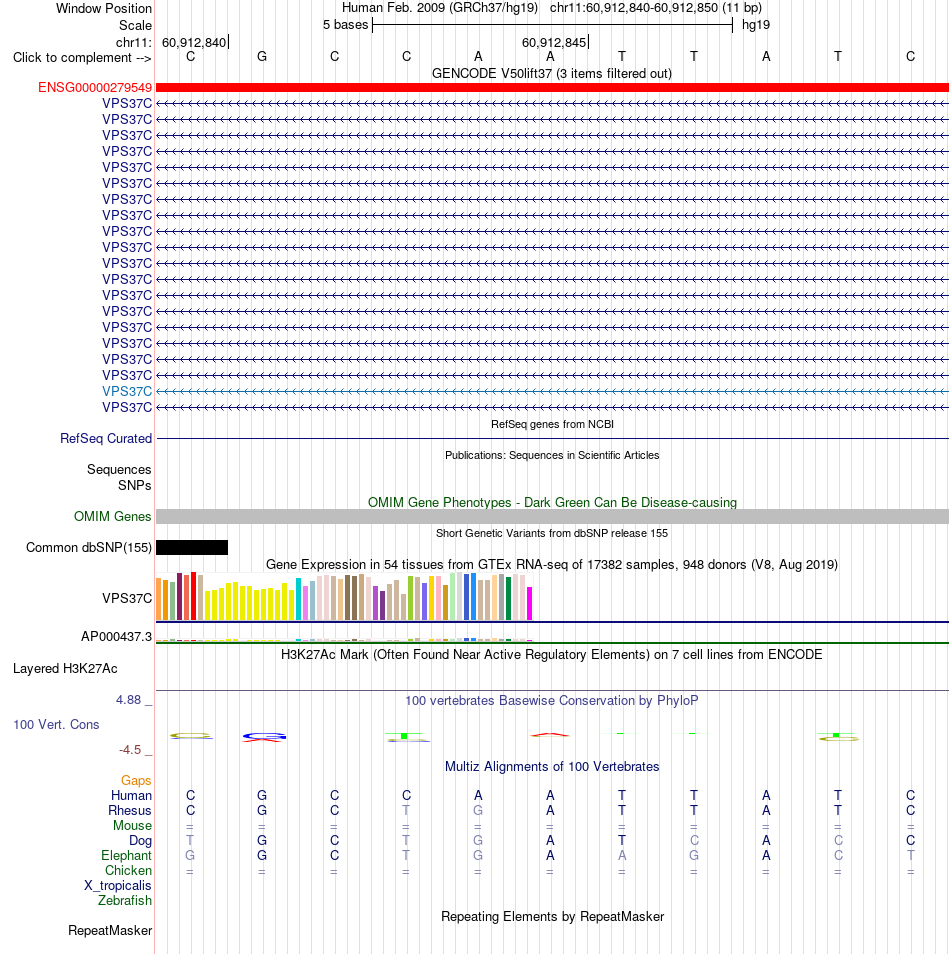Click the GTEx 'Gene Expression in 54 tissues' title
This screenshot has height=954, width=950.
pos(552,565)
